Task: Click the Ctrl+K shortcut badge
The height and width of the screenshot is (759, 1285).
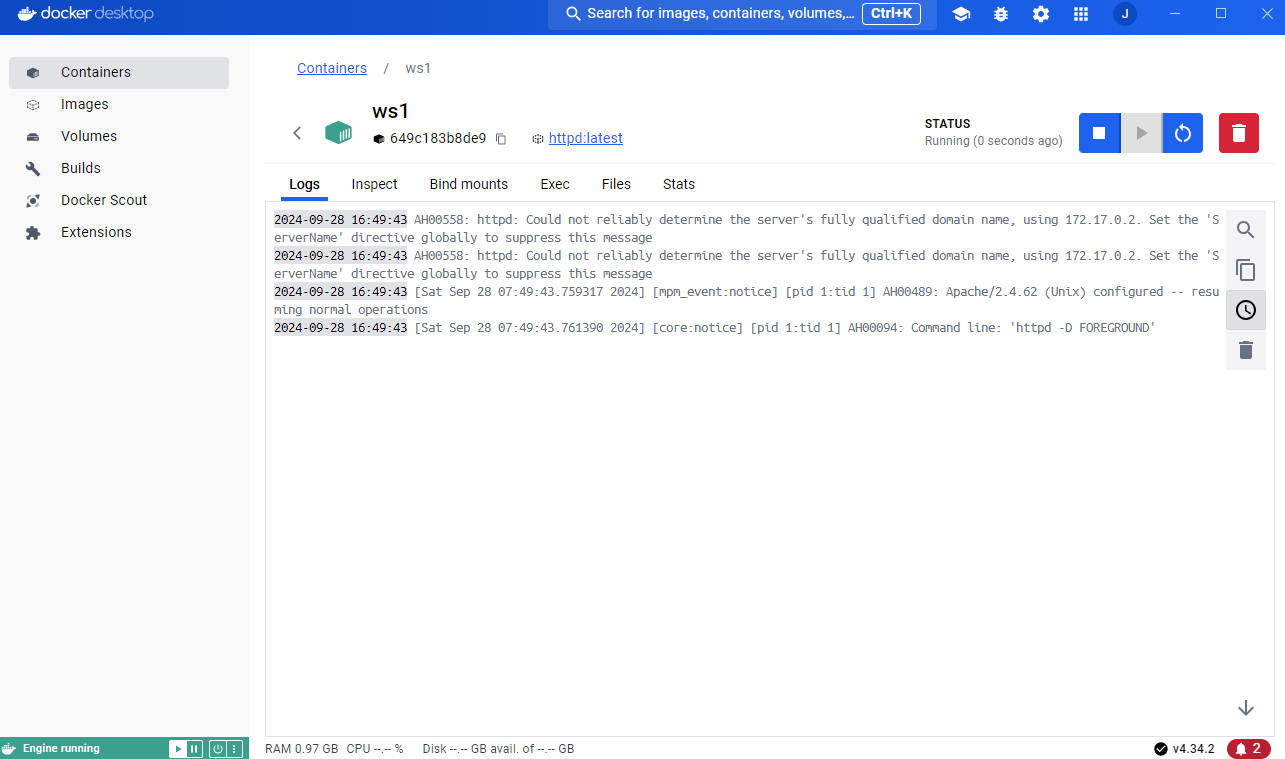Action: click(891, 14)
